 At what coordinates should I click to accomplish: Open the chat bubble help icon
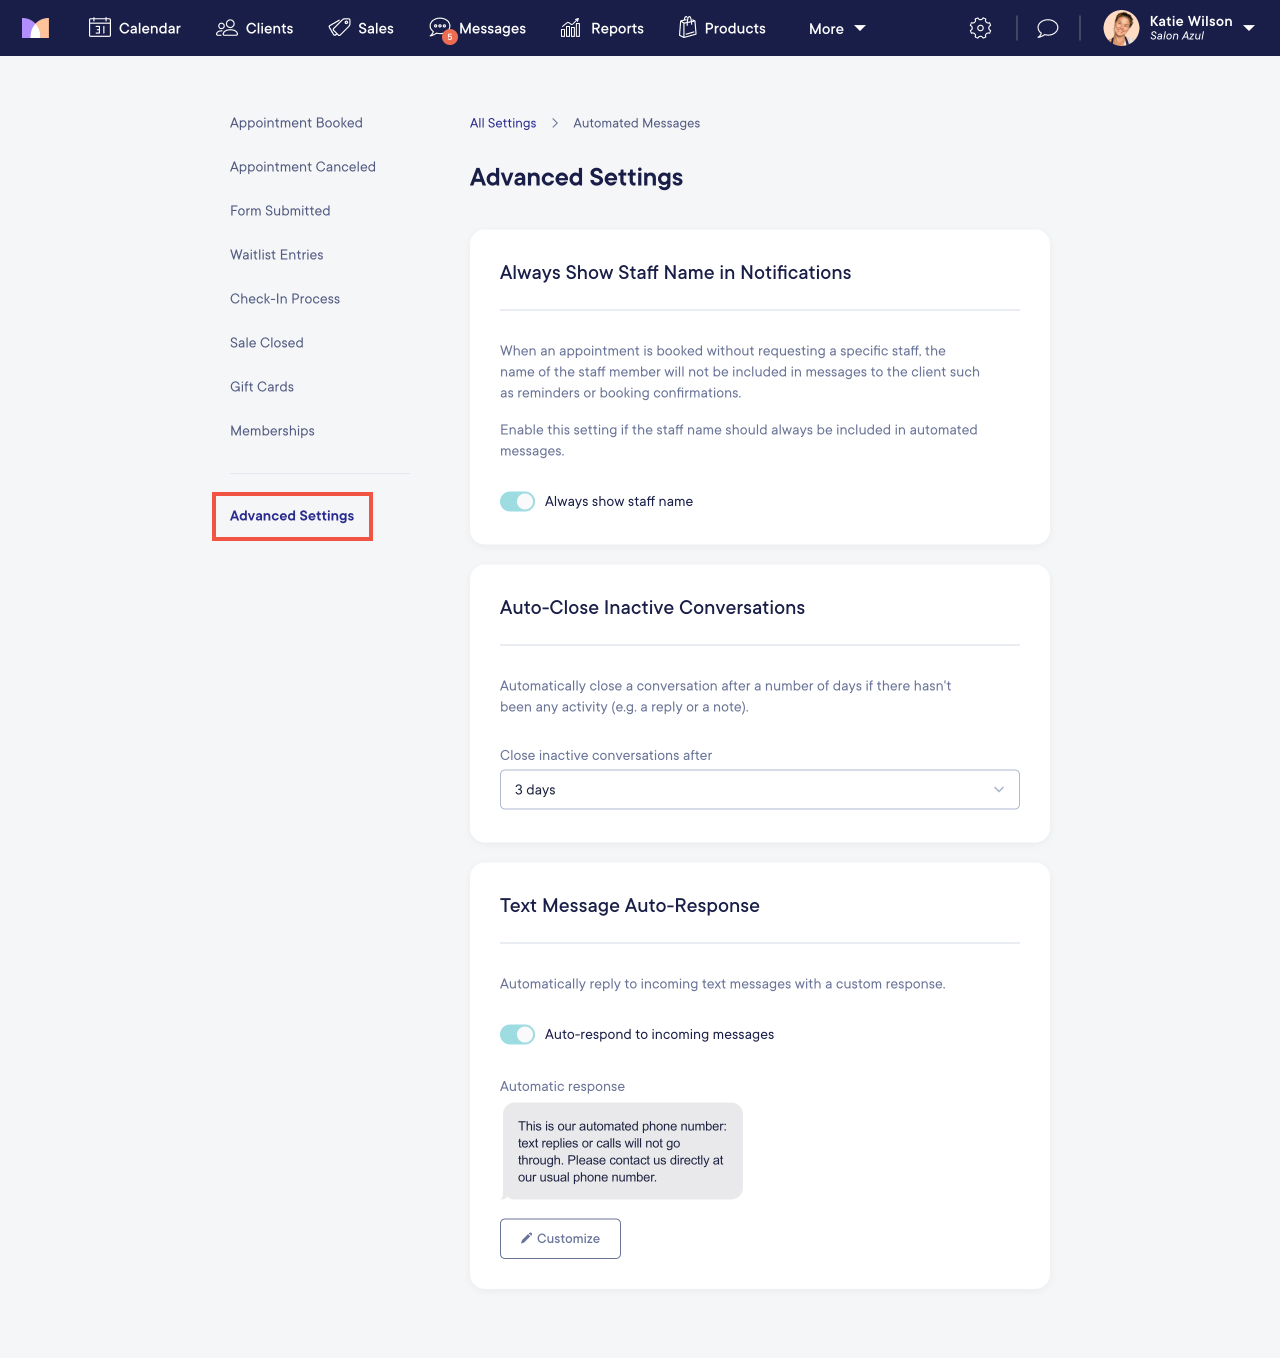[1047, 28]
